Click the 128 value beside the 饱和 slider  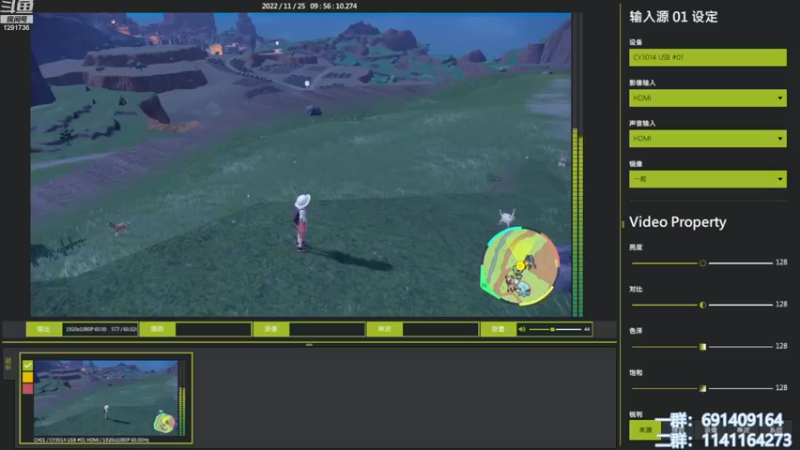pyautogui.click(x=781, y=388)
